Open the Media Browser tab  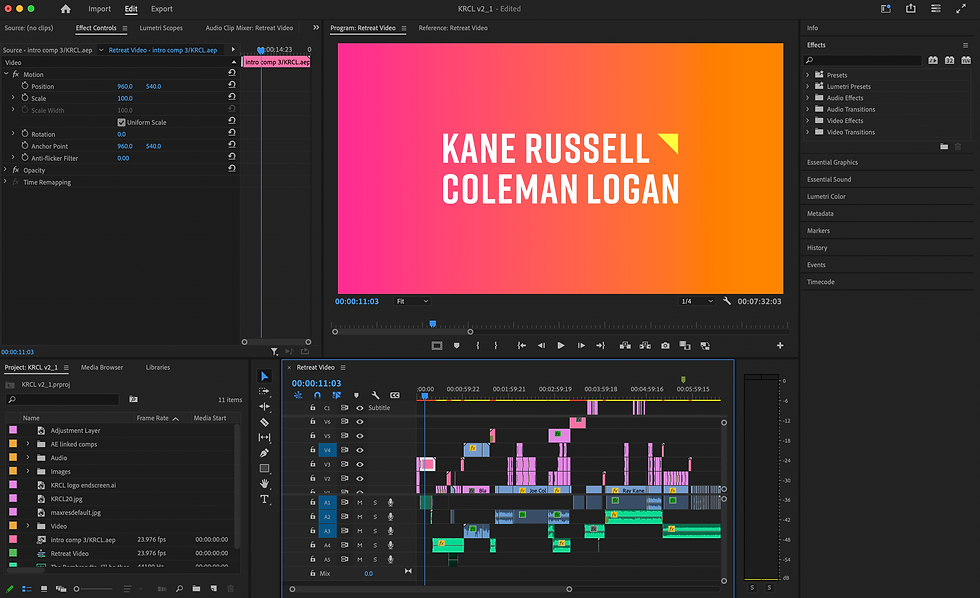(102, 367)
